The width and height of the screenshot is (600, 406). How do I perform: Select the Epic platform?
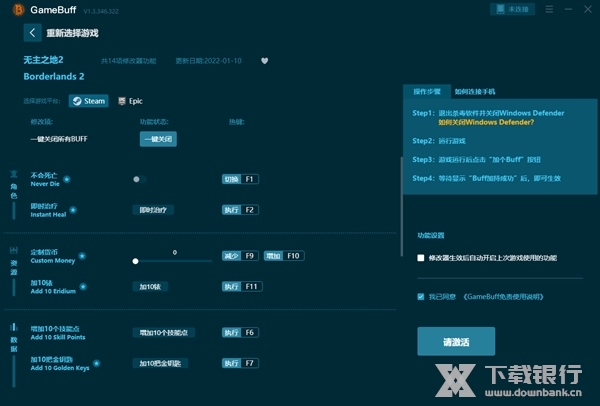pos(130,101)
